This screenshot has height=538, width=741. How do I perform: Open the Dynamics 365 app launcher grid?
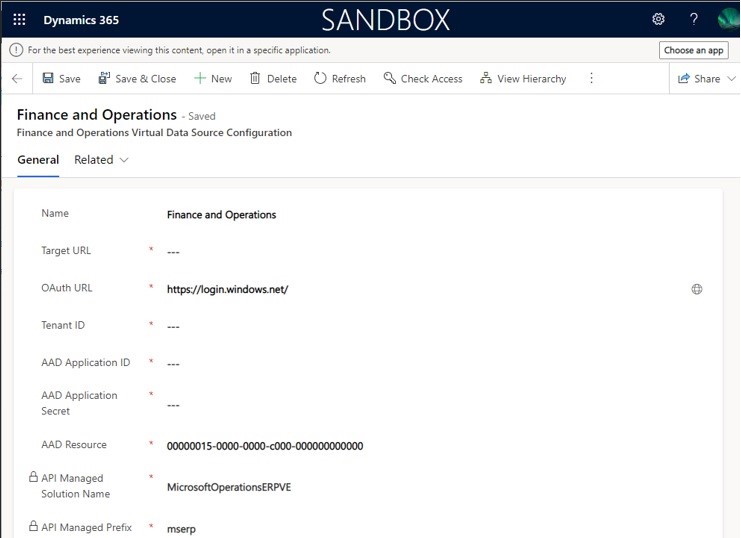point(19,19)
